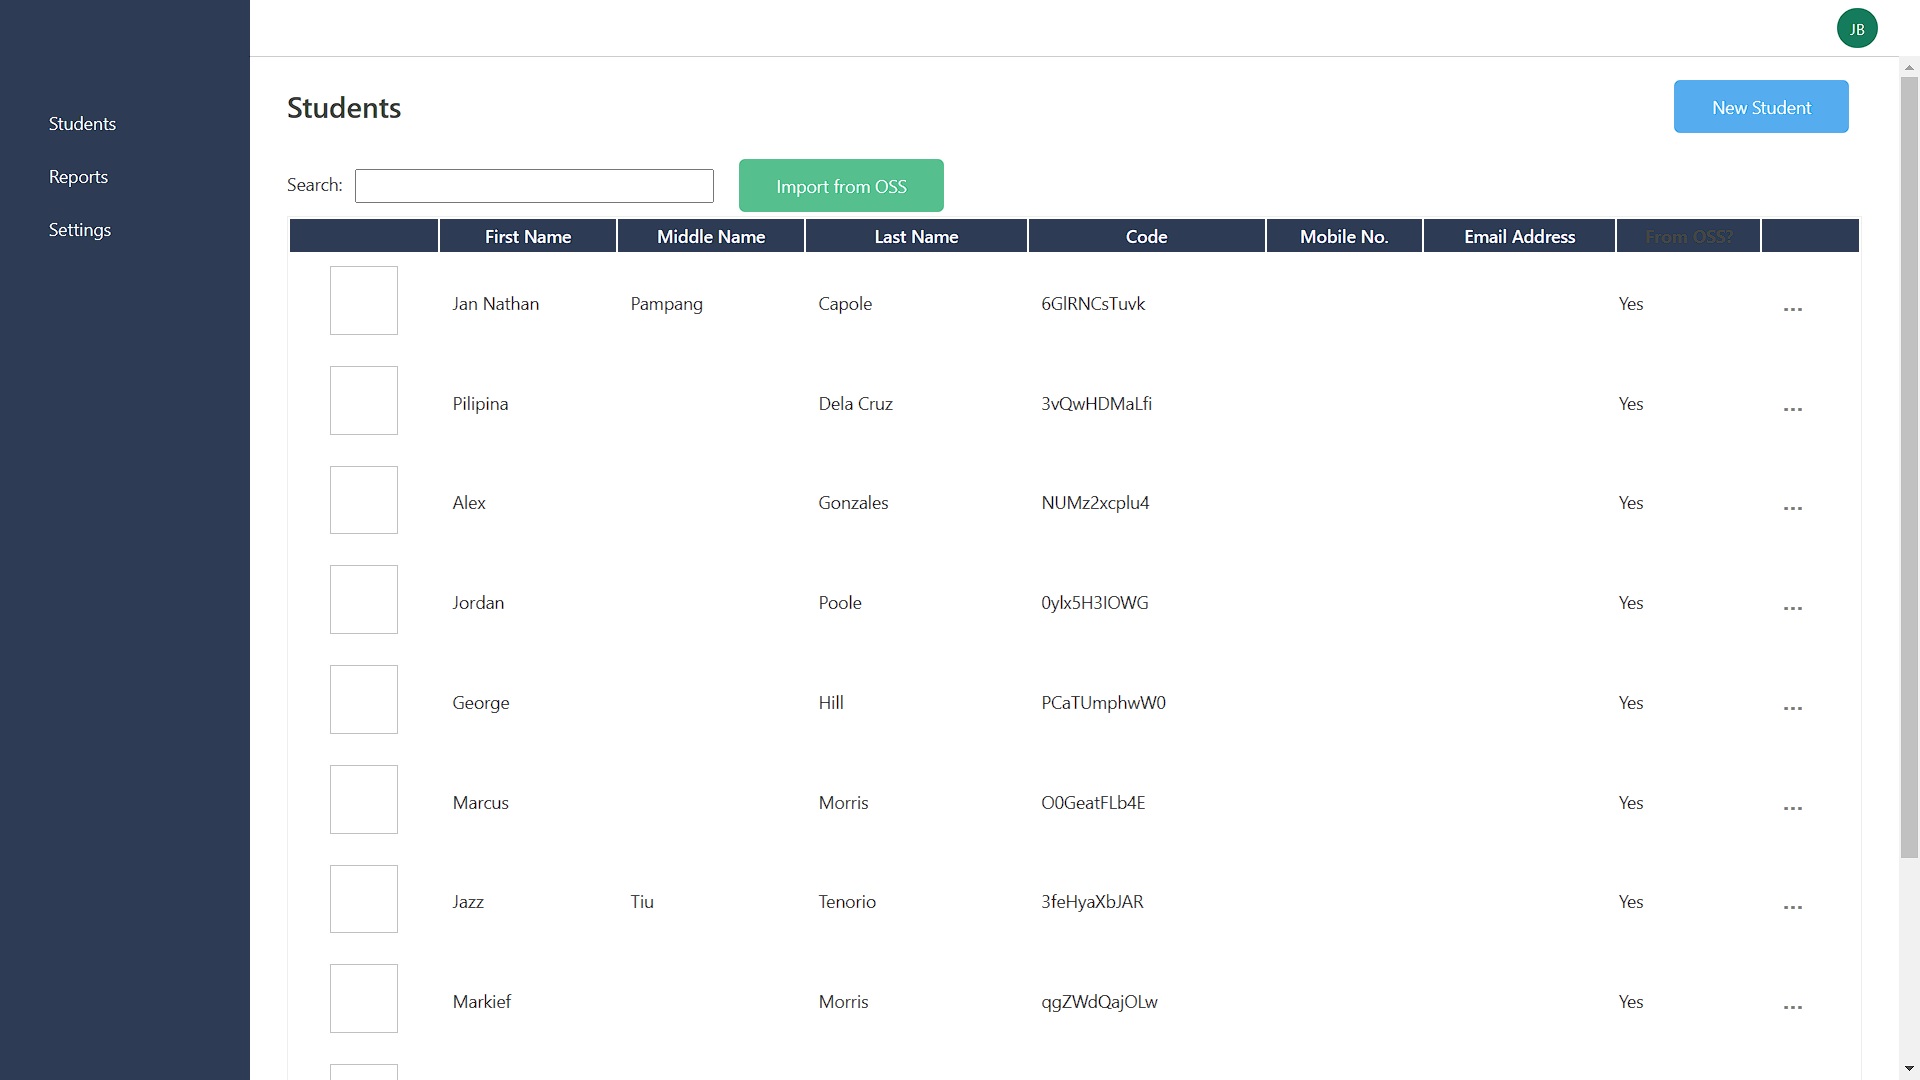Click Jan Nathan's photo placeholder

click(364, 300)
